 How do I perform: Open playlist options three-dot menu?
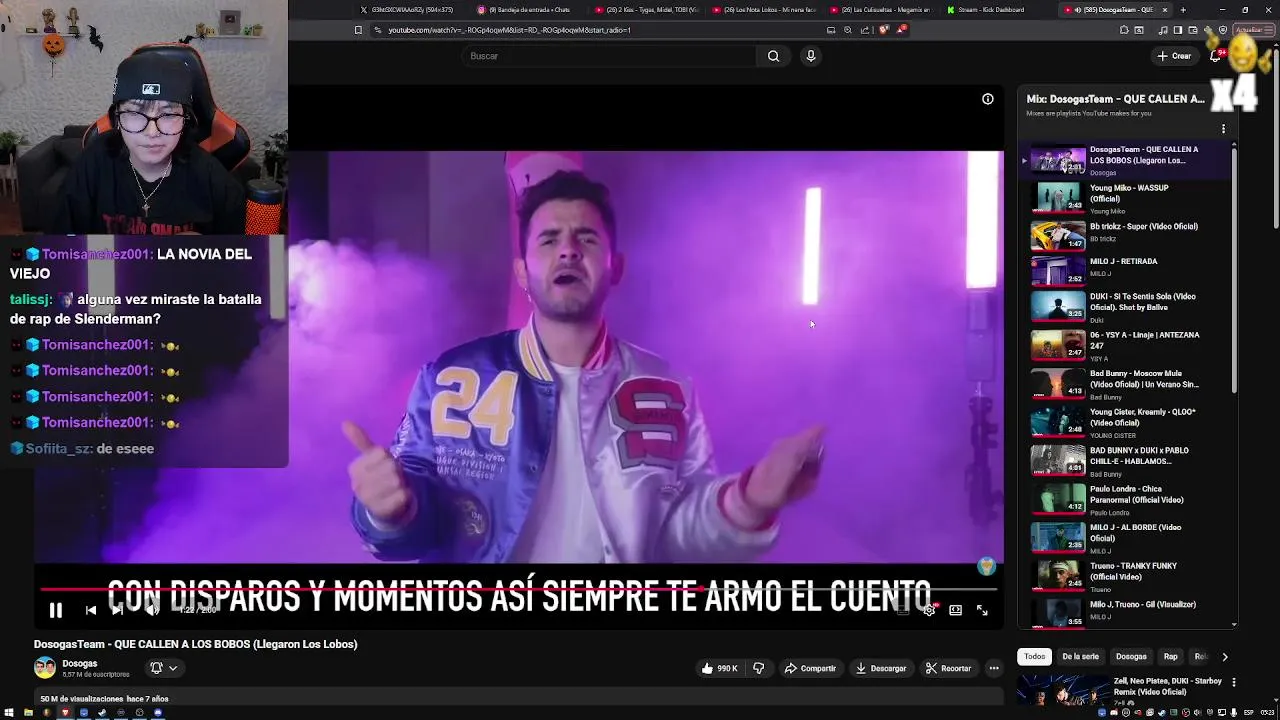(x=1223, y=129)
